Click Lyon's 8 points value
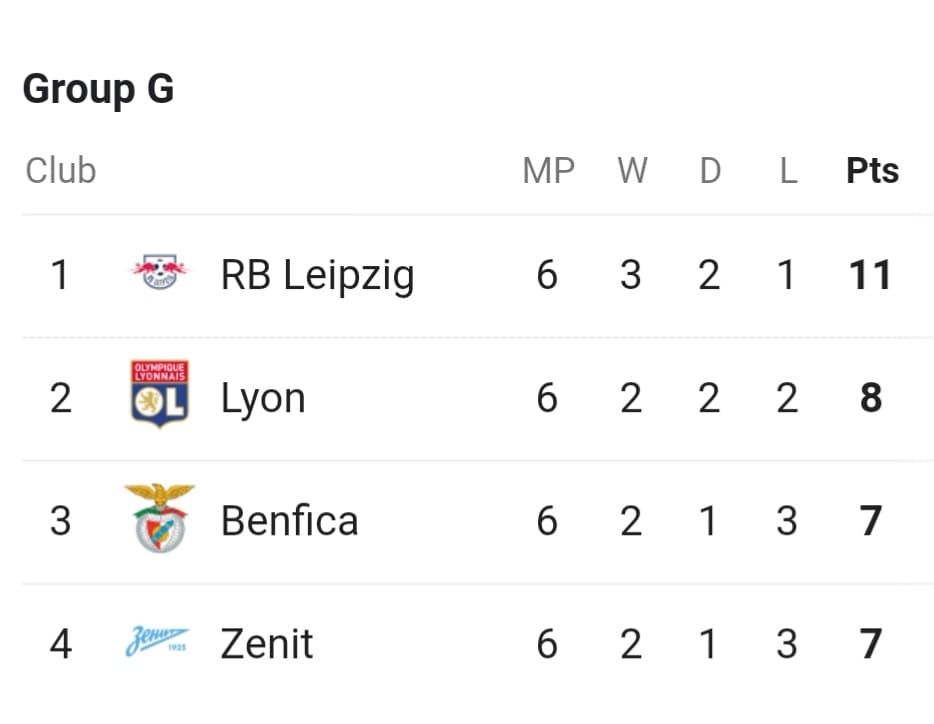Screen dimensions: 934x724 (871, 398)
